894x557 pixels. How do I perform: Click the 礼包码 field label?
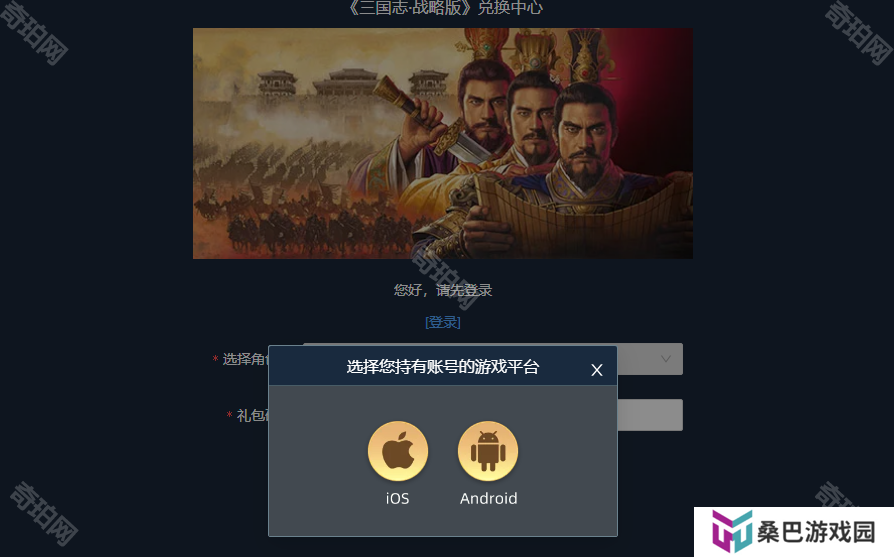click(x=252, y=415)
